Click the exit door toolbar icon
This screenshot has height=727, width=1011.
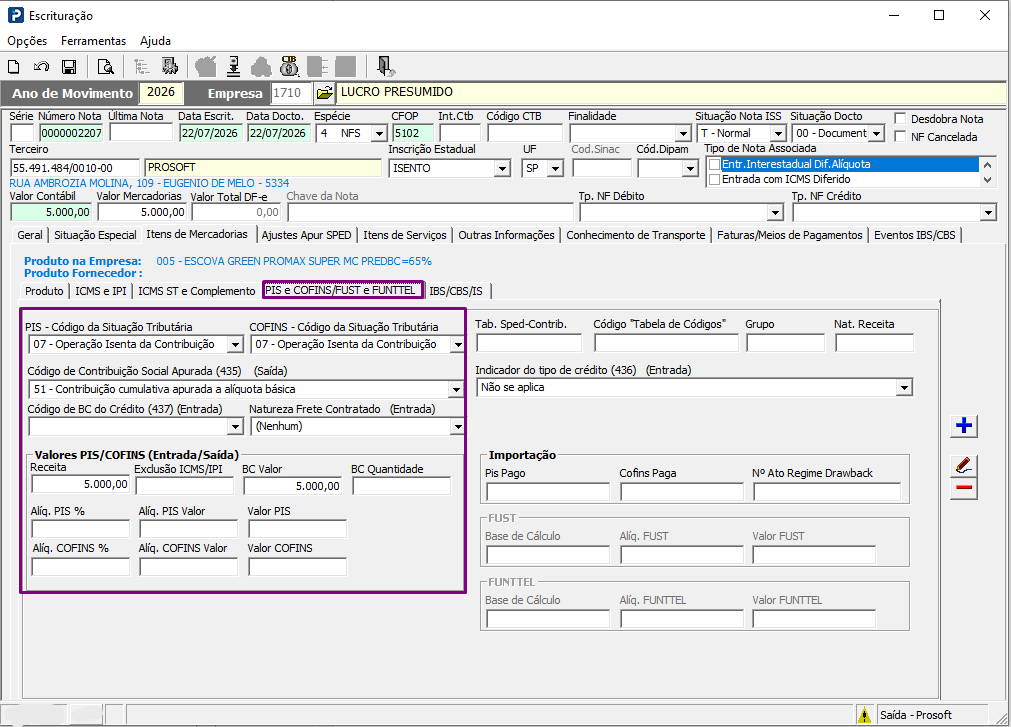tap(386, 66)
